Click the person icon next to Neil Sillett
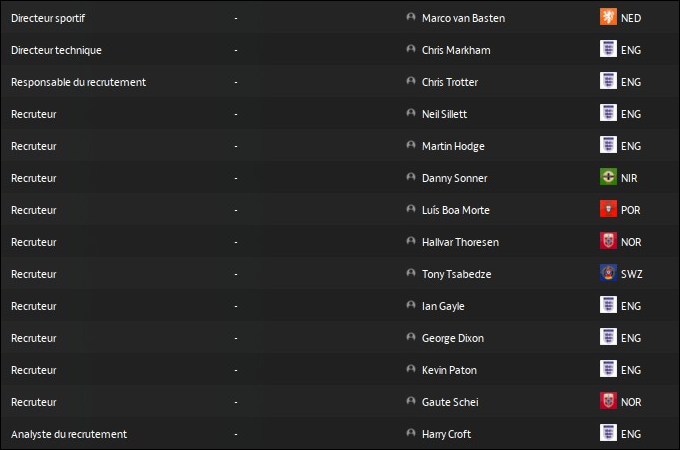Viewport: 680px width, 450px height. (x=411, y=114)
